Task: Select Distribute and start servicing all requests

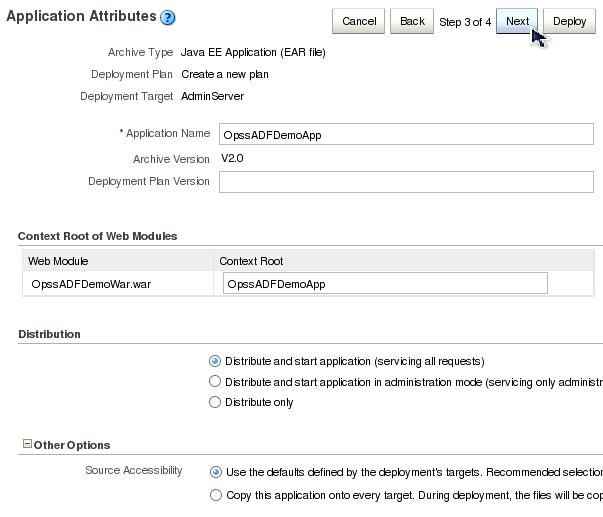Action: (x=215, y=361)
